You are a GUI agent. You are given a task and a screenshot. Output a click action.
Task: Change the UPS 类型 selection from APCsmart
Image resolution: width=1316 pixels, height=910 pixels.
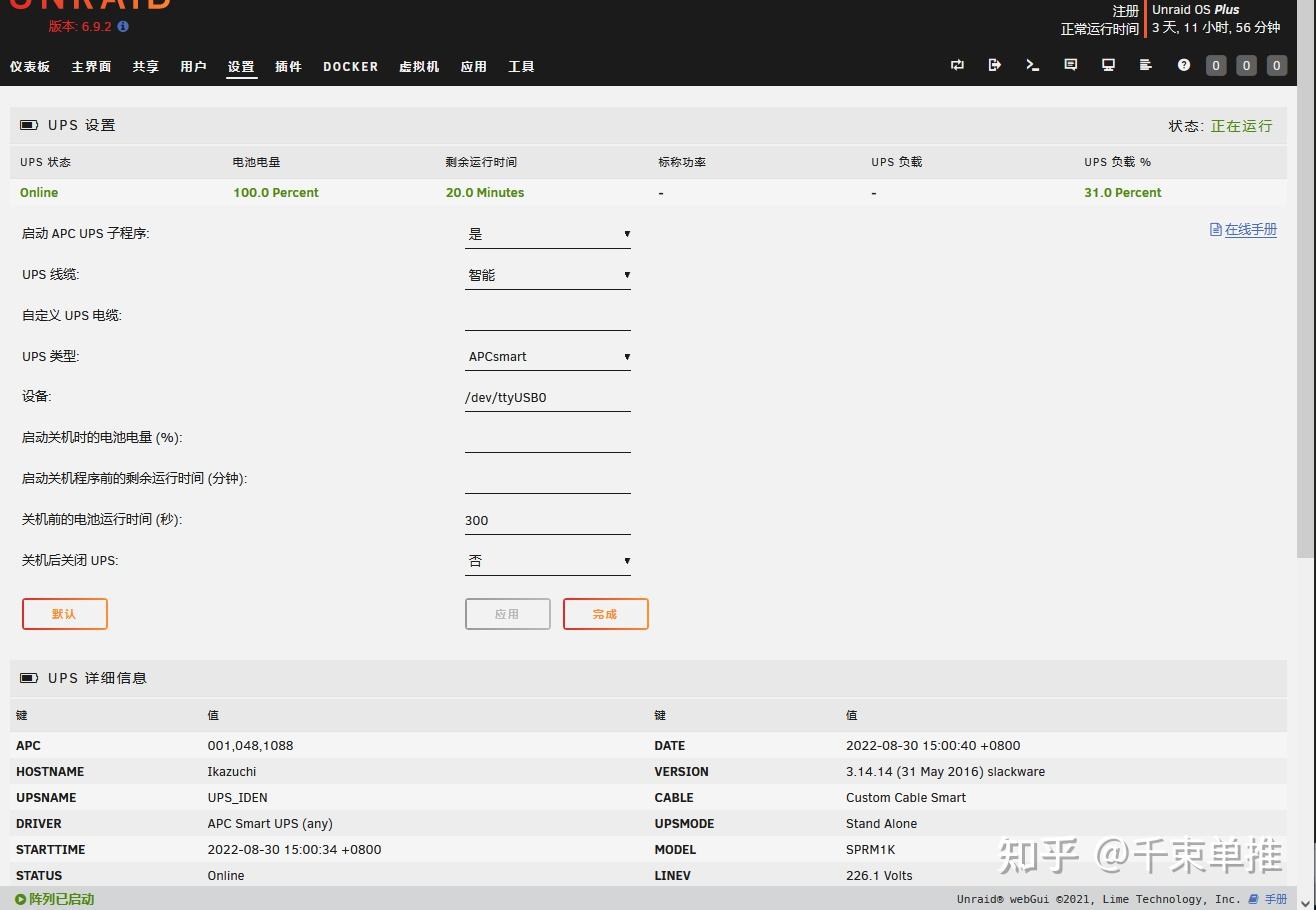pyautogui.click(x=547, y=356)
